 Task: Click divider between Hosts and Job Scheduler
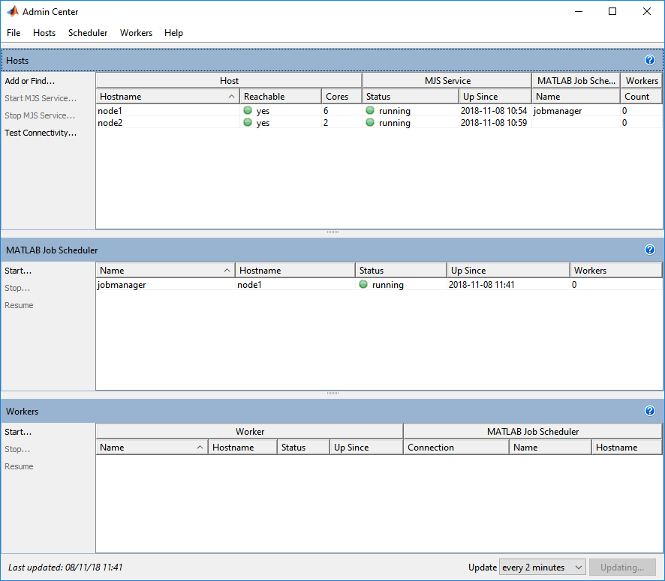pos(332,233)
